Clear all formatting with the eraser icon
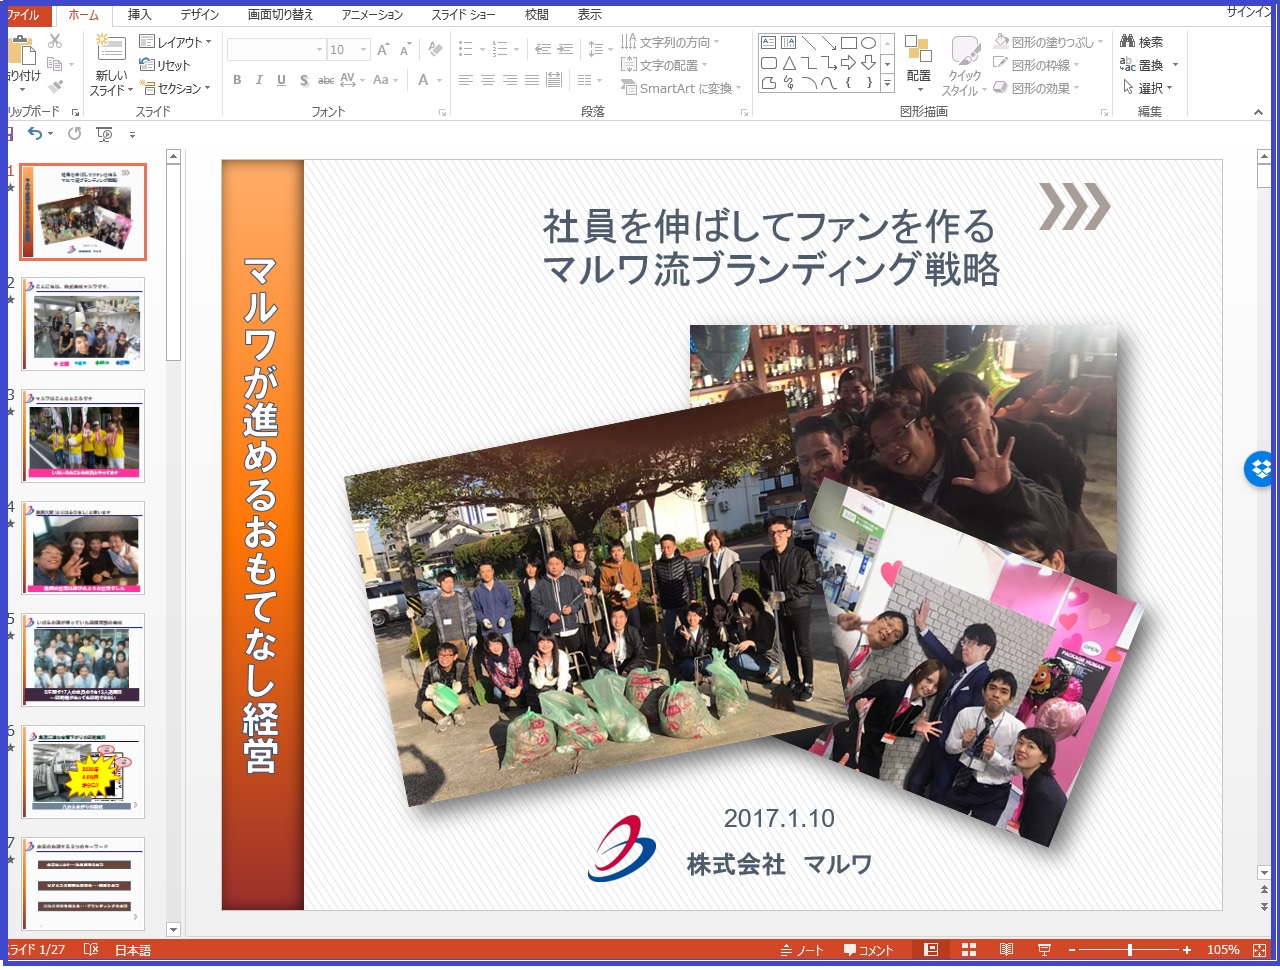 (x=435, y=49)
